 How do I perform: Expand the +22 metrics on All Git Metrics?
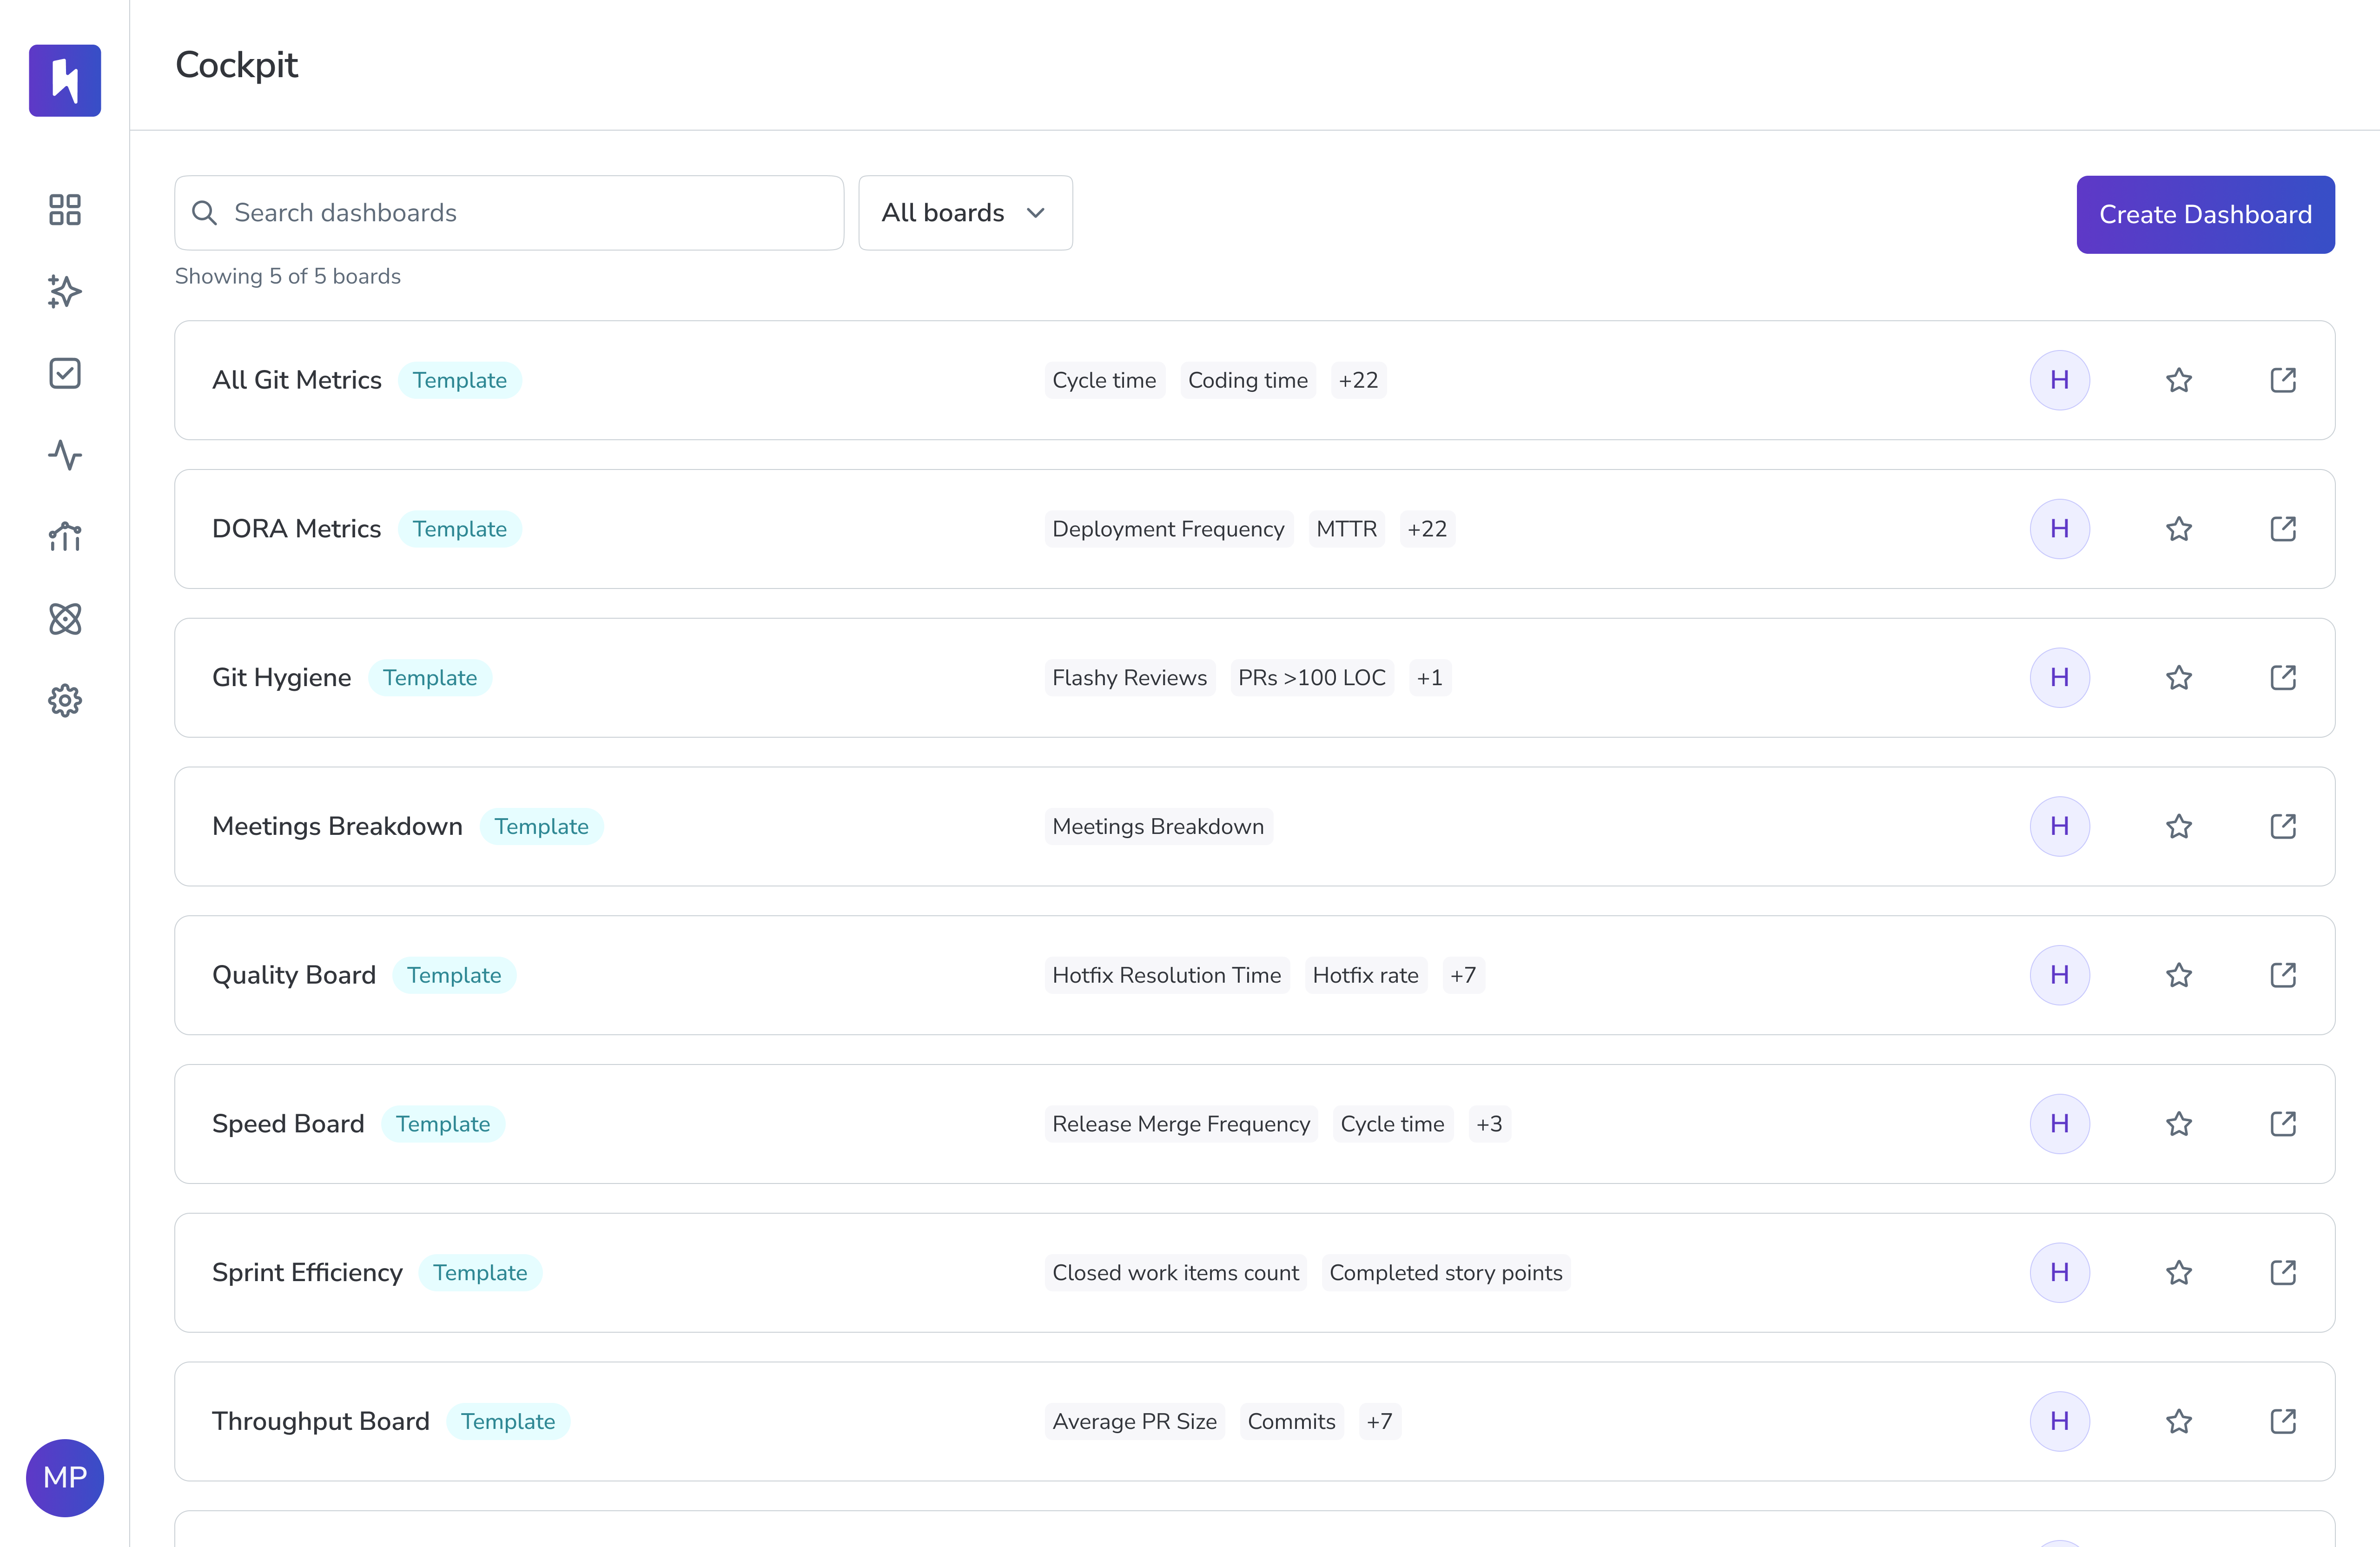point(1358,380)
